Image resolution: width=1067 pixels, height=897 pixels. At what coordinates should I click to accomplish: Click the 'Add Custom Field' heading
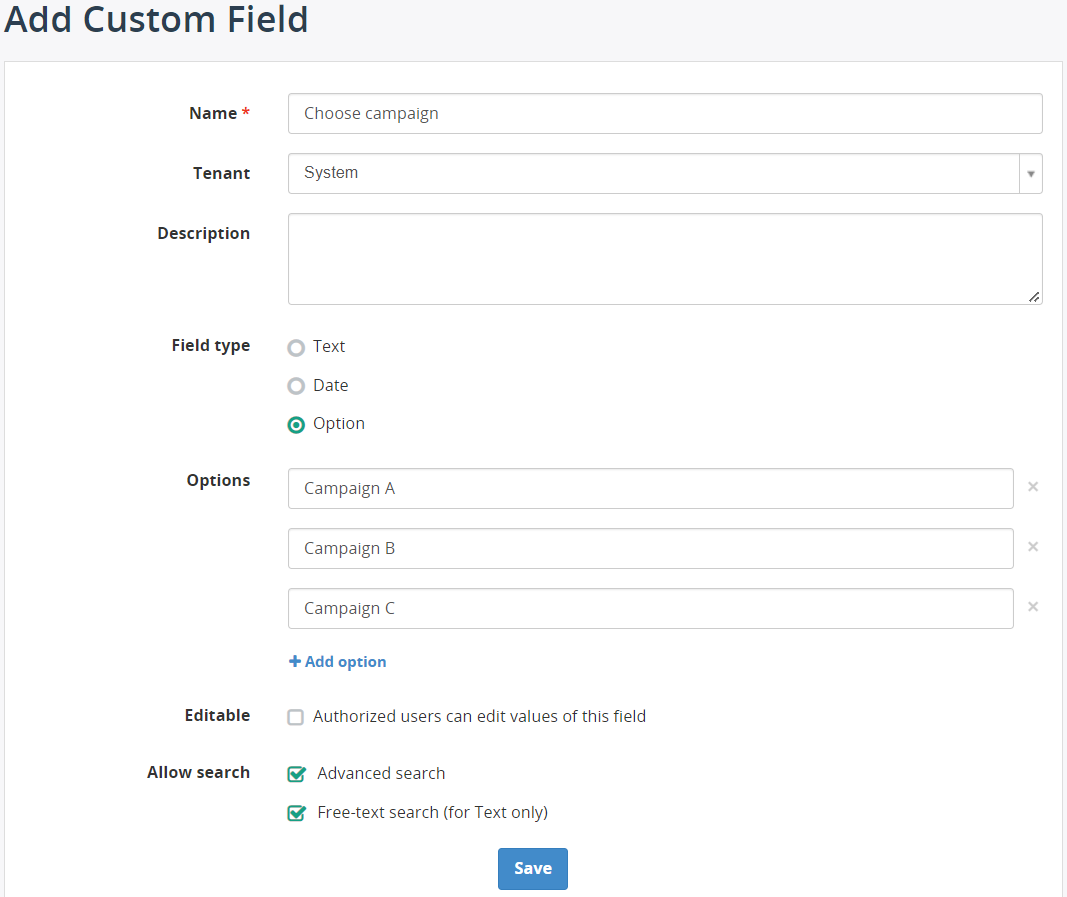156,19
